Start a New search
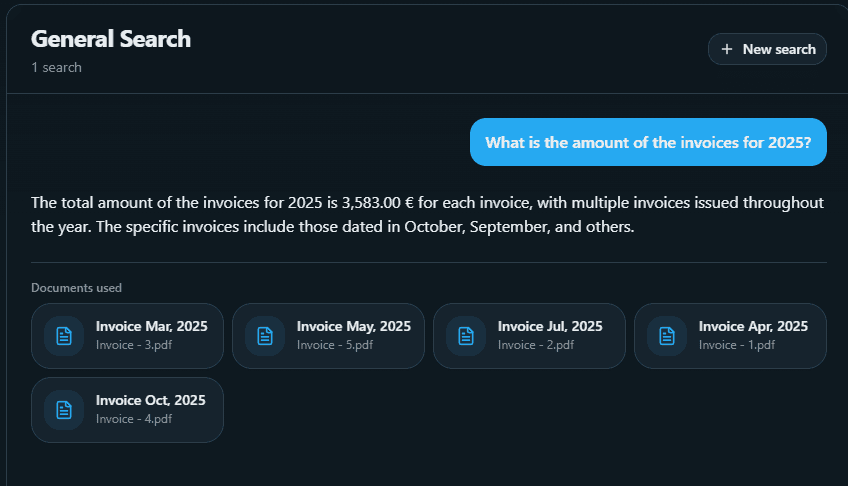 pyautogui.click(x=767, y=49)
